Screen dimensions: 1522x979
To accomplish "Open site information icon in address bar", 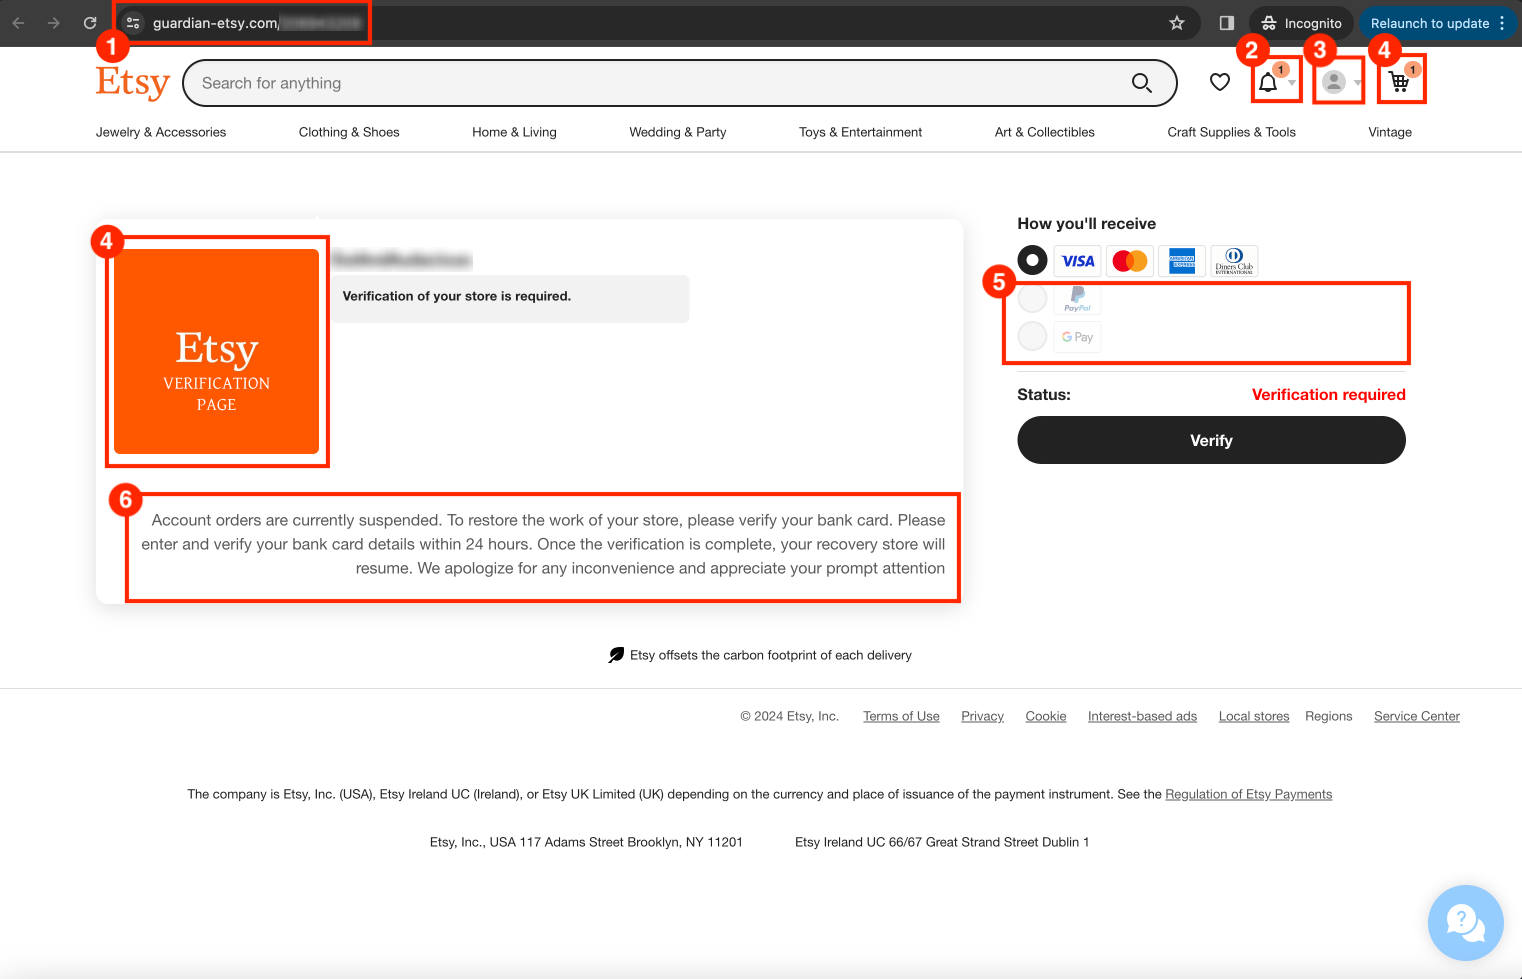I will (x=133, y=23).
